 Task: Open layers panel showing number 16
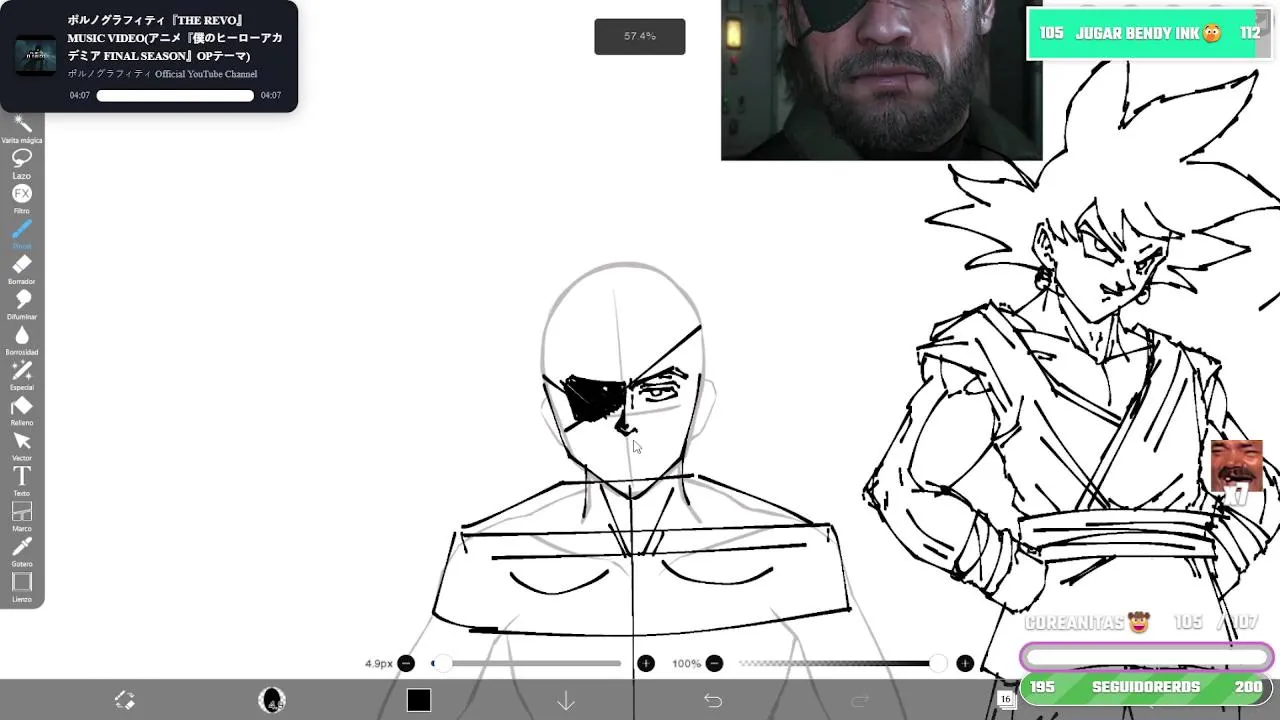(x=1006, y=699)
